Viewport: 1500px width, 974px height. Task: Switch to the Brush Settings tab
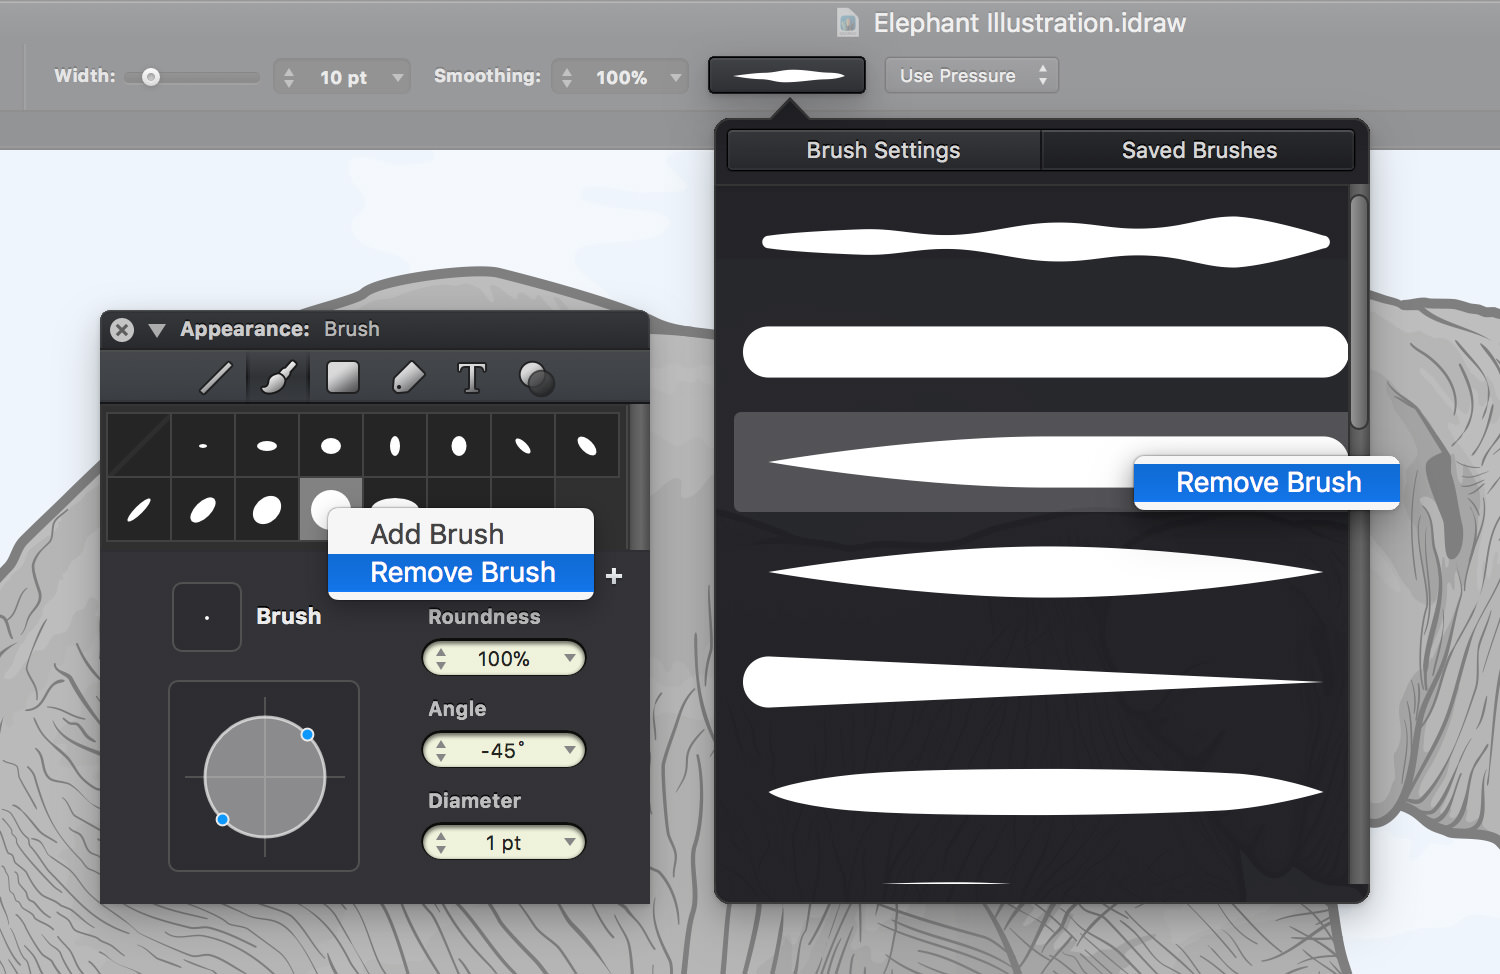click(x=884, y=150)
